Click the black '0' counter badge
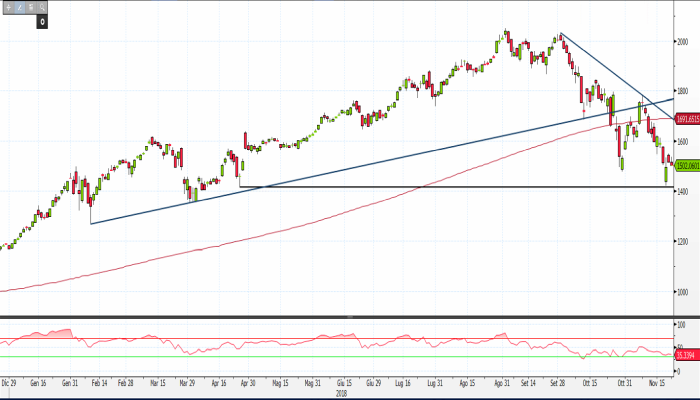This screenshot has height=400, width=700. [42, 20]
